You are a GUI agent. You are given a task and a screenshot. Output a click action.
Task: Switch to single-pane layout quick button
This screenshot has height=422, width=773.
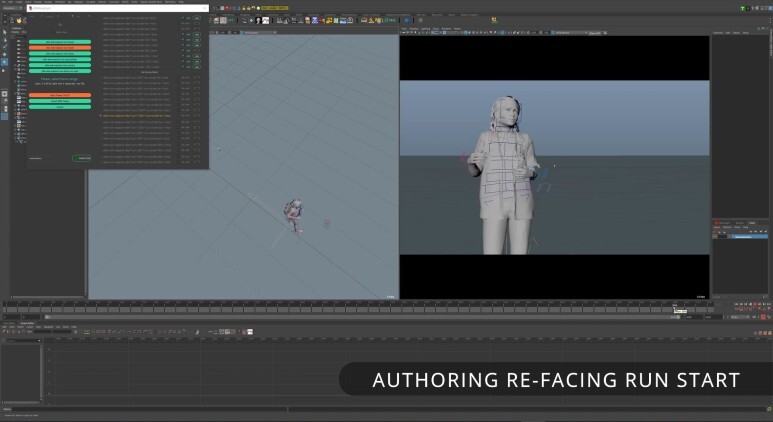pos(4,94)
